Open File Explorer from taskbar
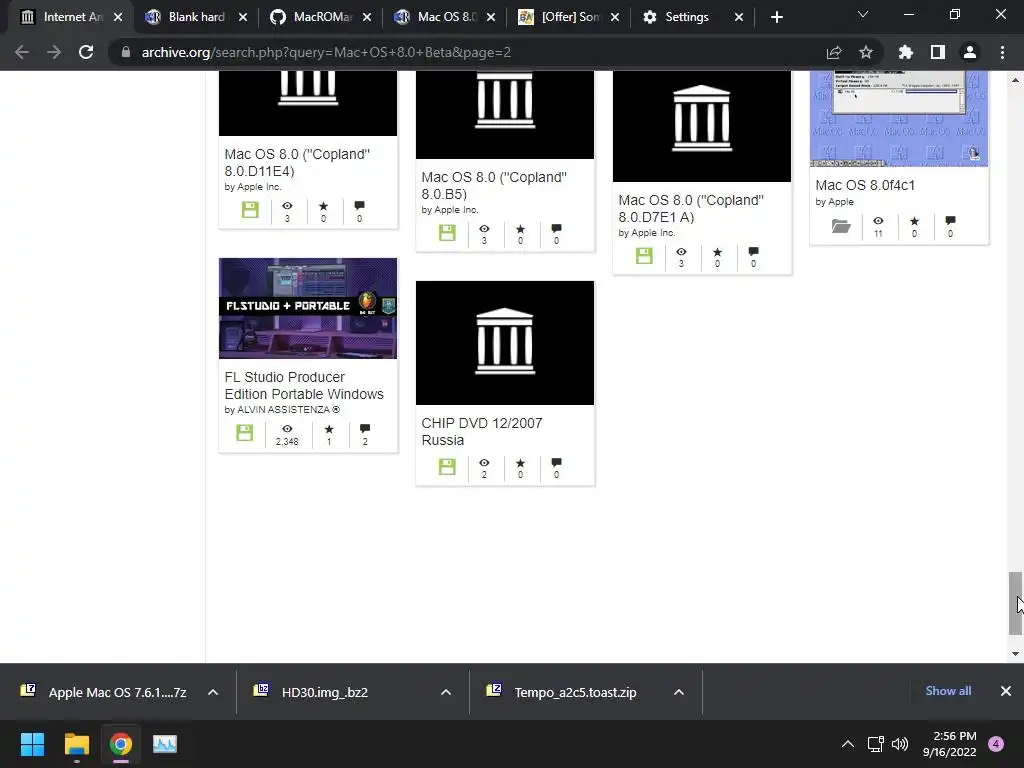The height and width of the screenshot is (768, 1024). tap(76, 744)
